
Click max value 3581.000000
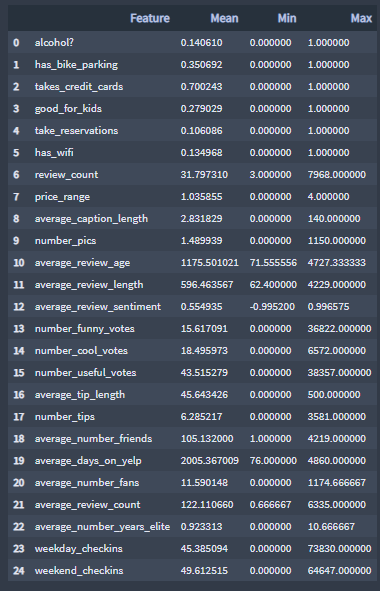tap(337, 416)
